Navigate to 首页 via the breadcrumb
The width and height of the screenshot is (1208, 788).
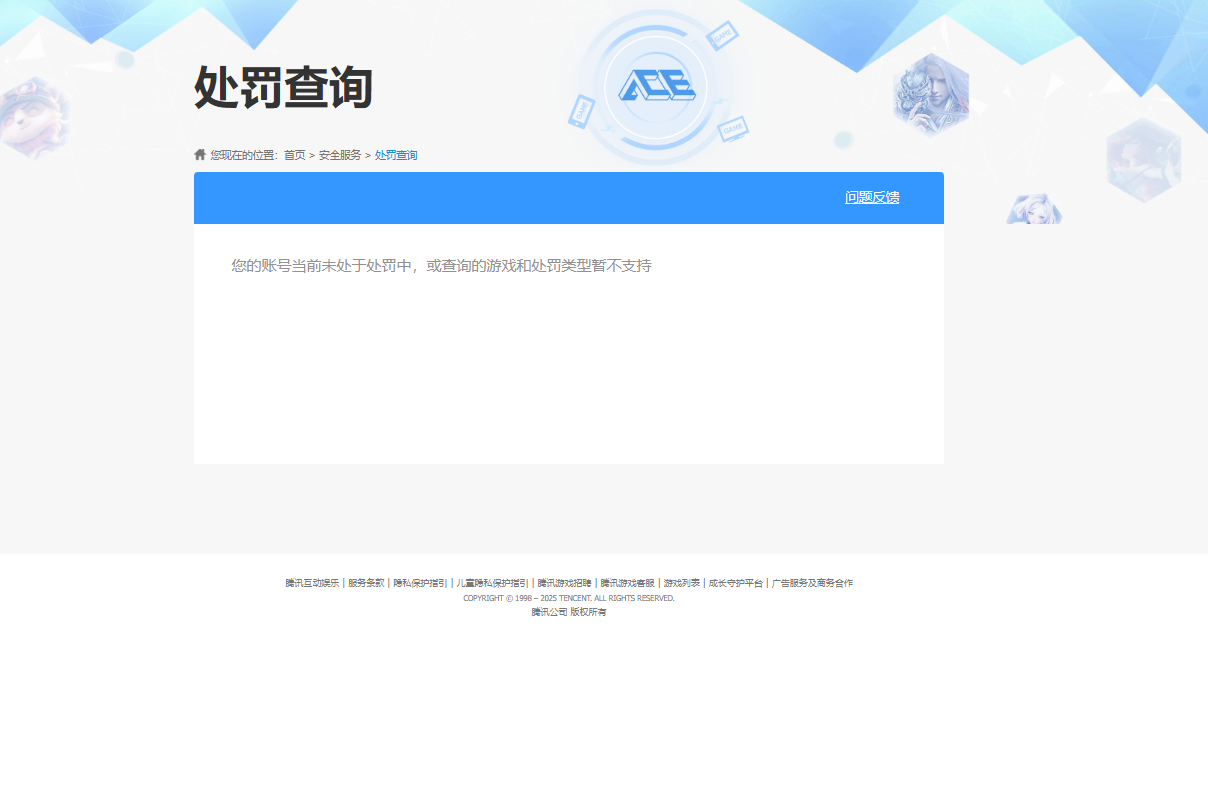(x=293, y=155)
